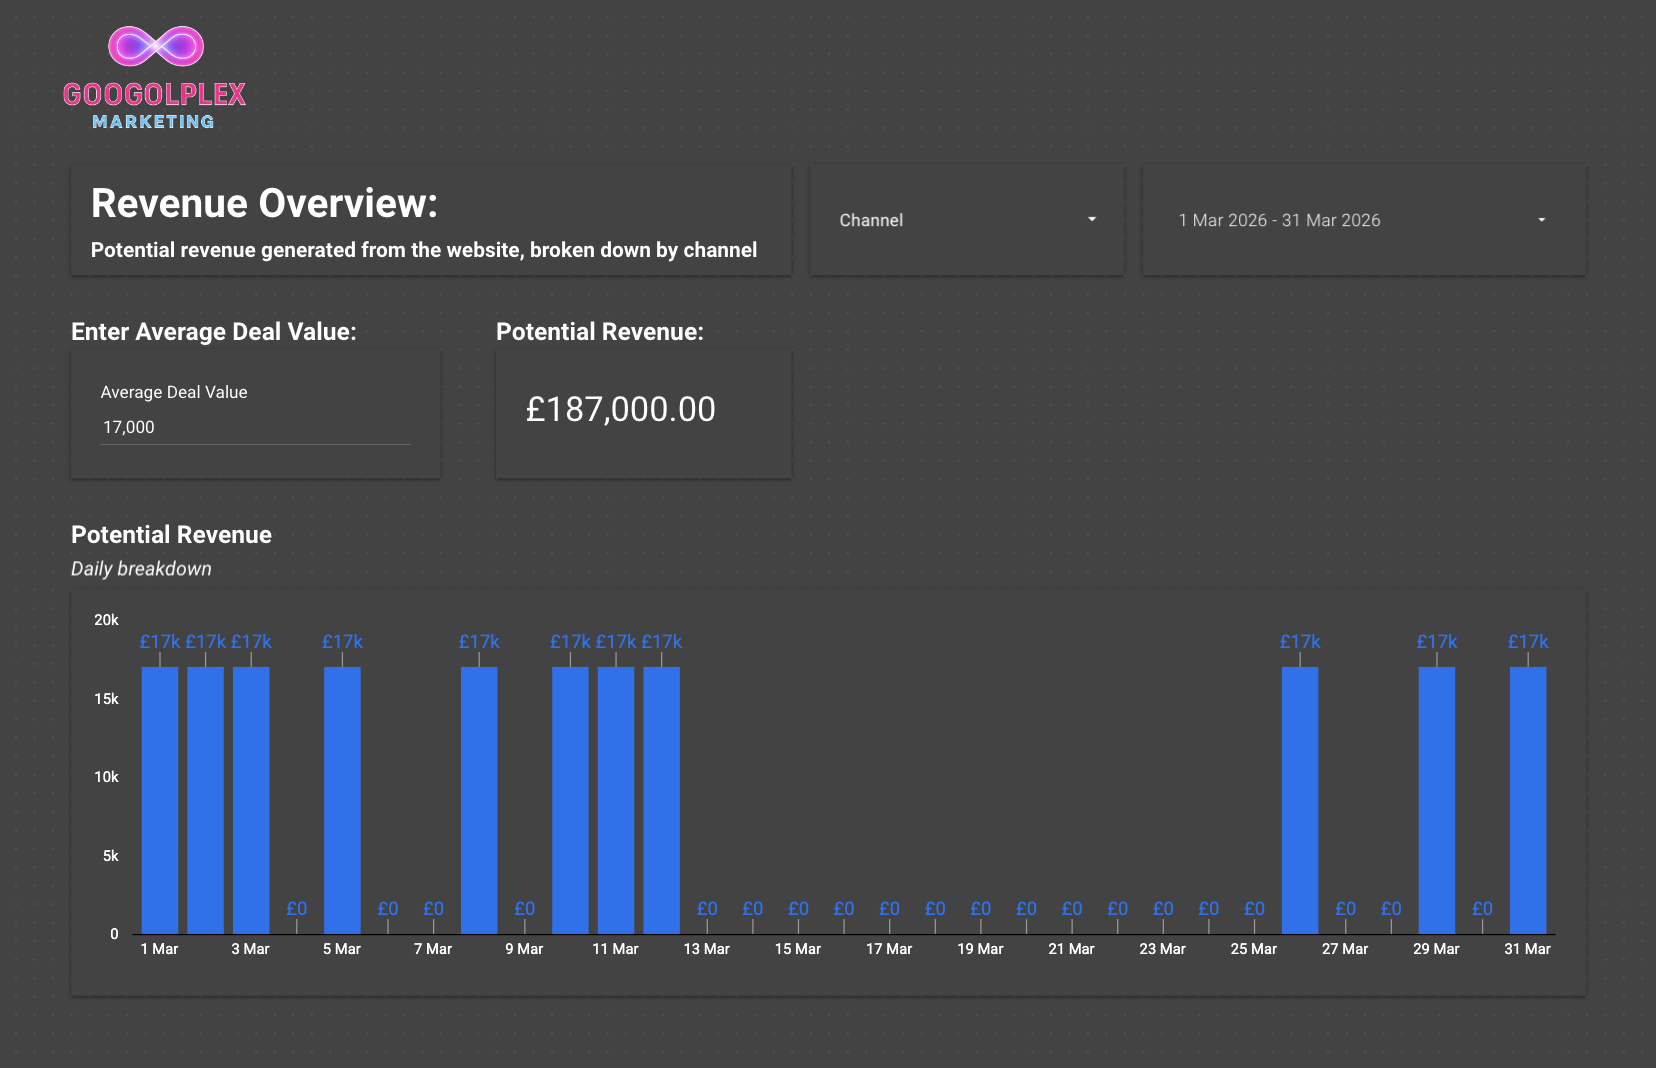Click the £0 label above 13 Mar

tap(707, 908)
